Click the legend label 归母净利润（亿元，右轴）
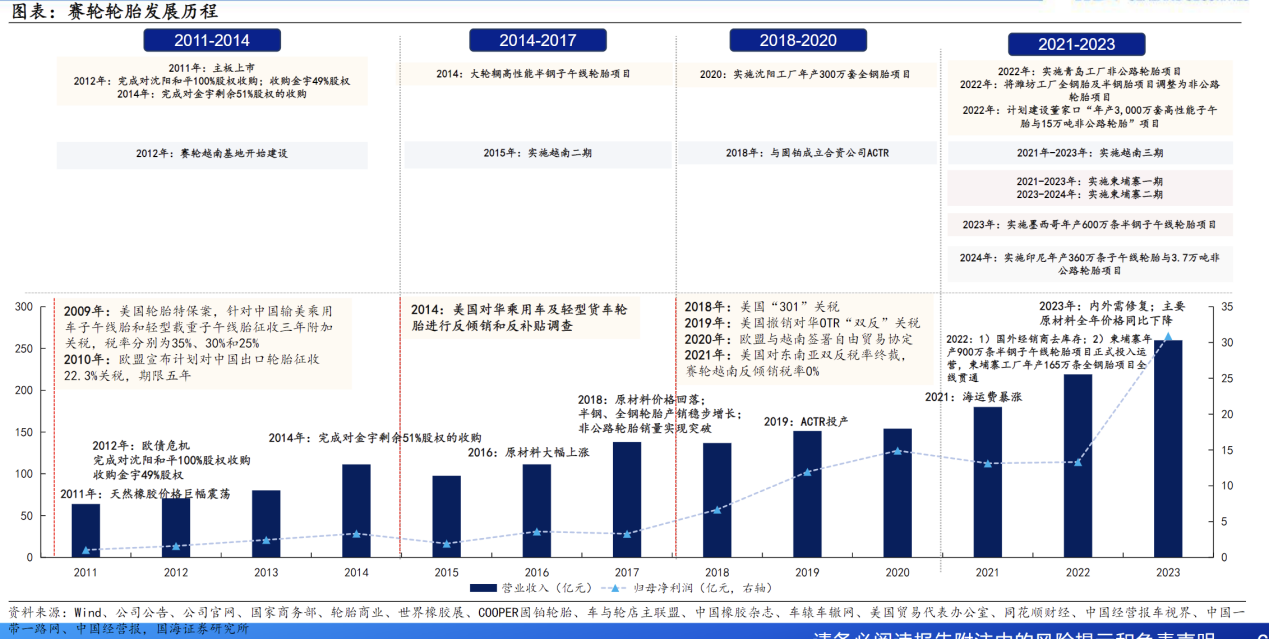The image size is (1269, 639). coord(701,587)
